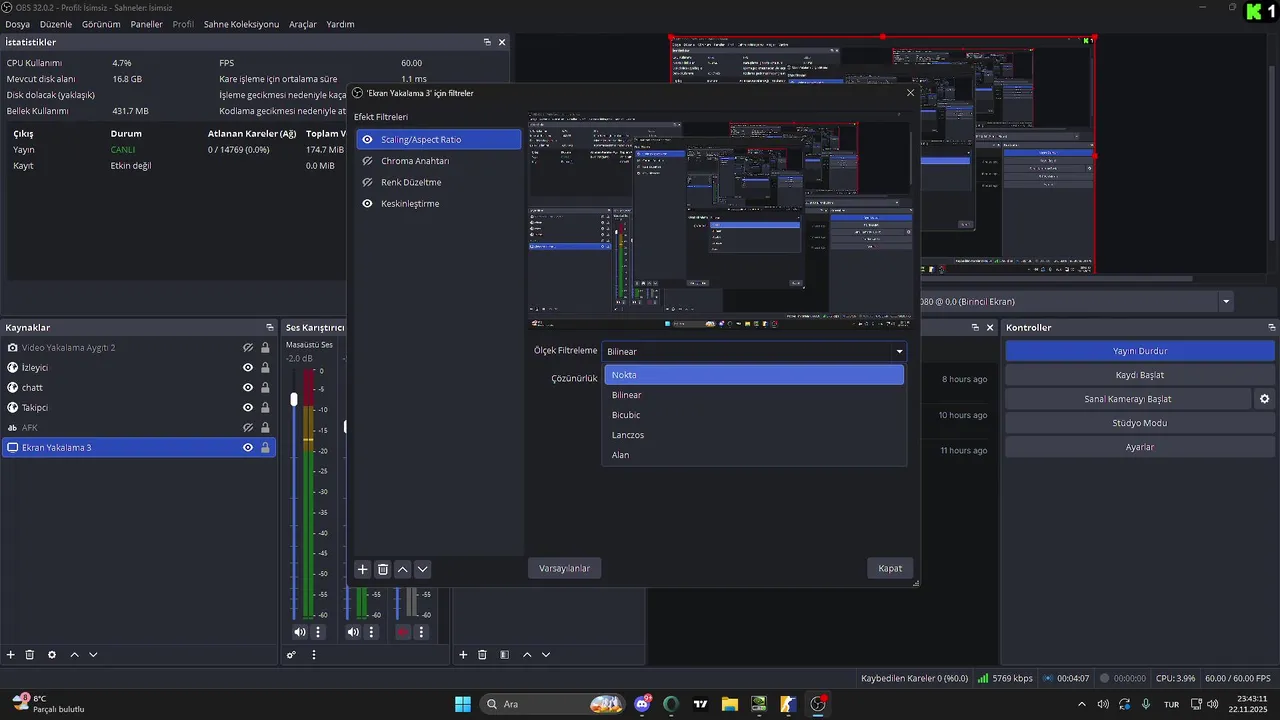Viewport: 1280px width, 720px height.
Task: Open the Paneller menu
Action: [146, 24]
